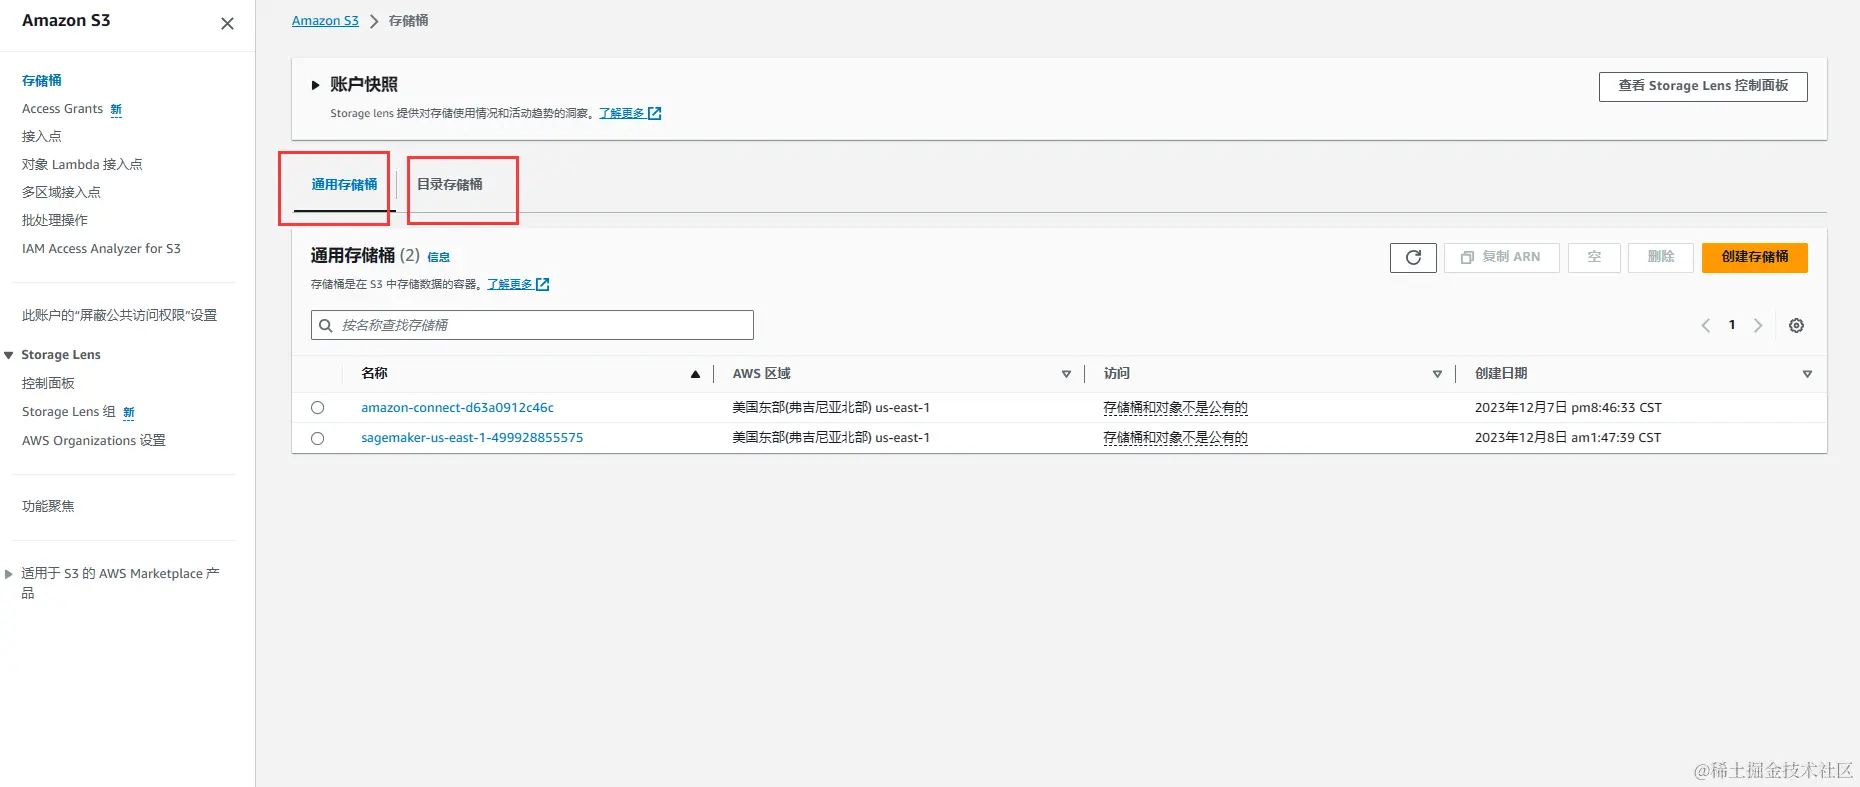
Task: Open IAM Access Analyzer for S3
Action: click(101, 248)
